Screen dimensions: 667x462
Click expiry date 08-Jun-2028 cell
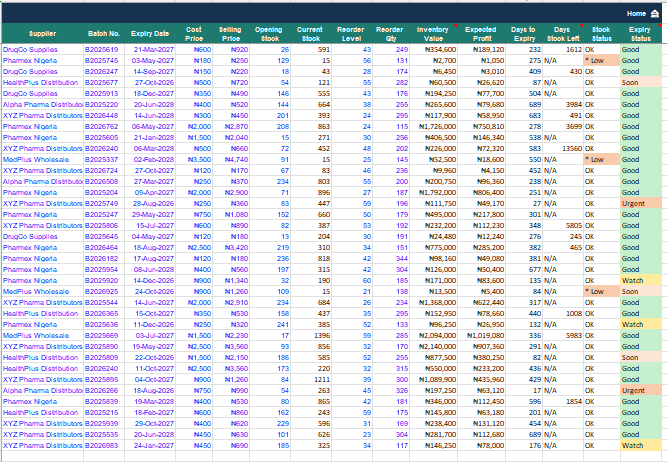(x=150, y=270)
